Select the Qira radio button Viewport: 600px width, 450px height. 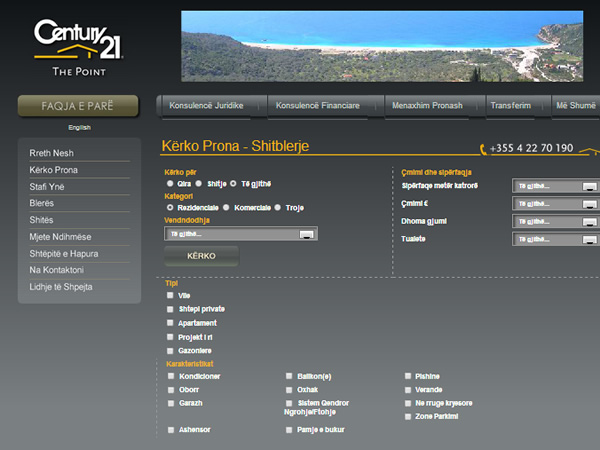point(170,183)
